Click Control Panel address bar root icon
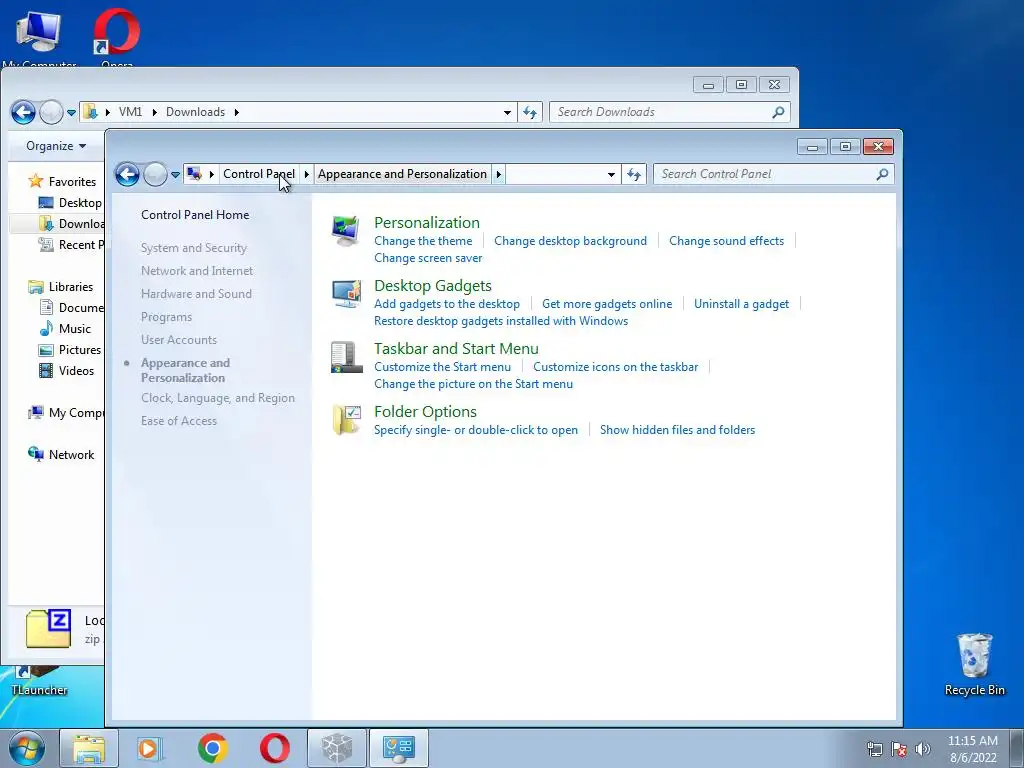Image resolution: width=1024 pixels, height=768 pixels. click(x=193, y=174)
